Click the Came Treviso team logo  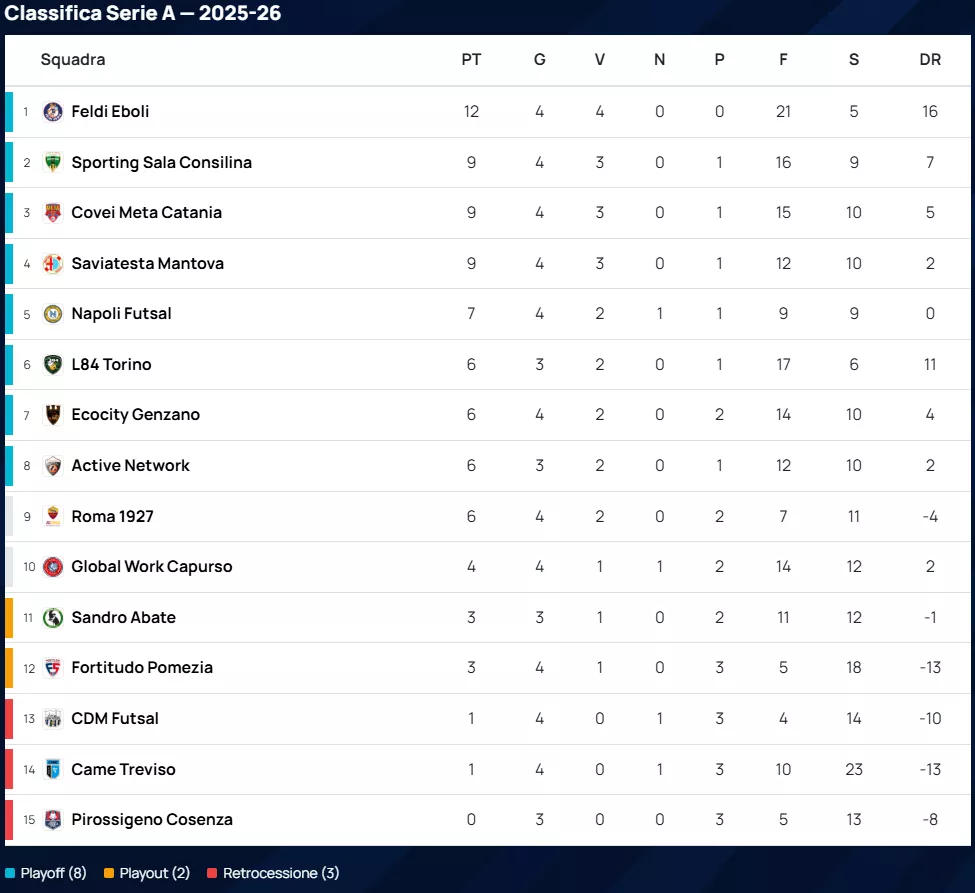point(53,770)
